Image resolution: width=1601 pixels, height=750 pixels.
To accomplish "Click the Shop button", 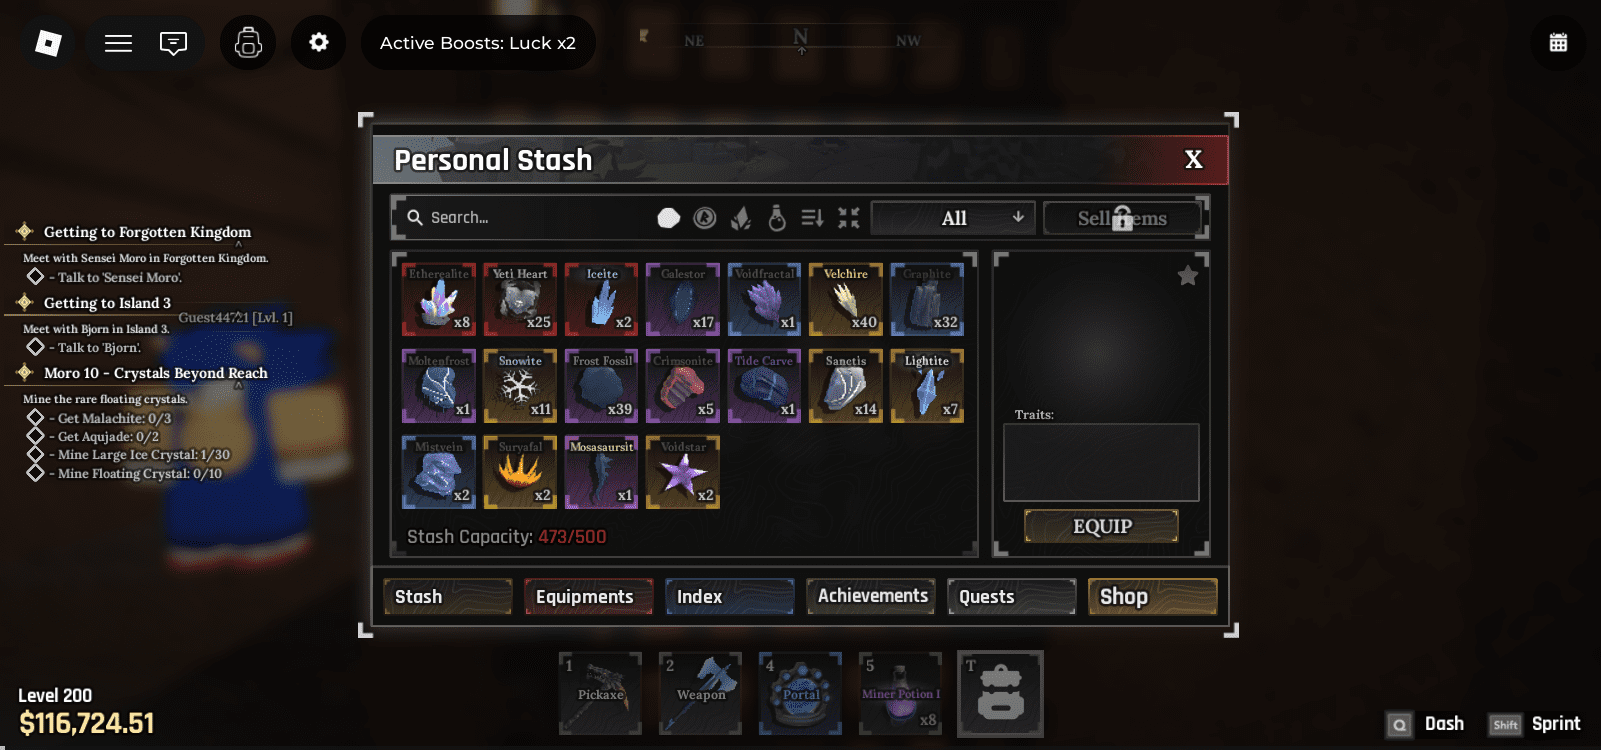I will click(1152, 597).
